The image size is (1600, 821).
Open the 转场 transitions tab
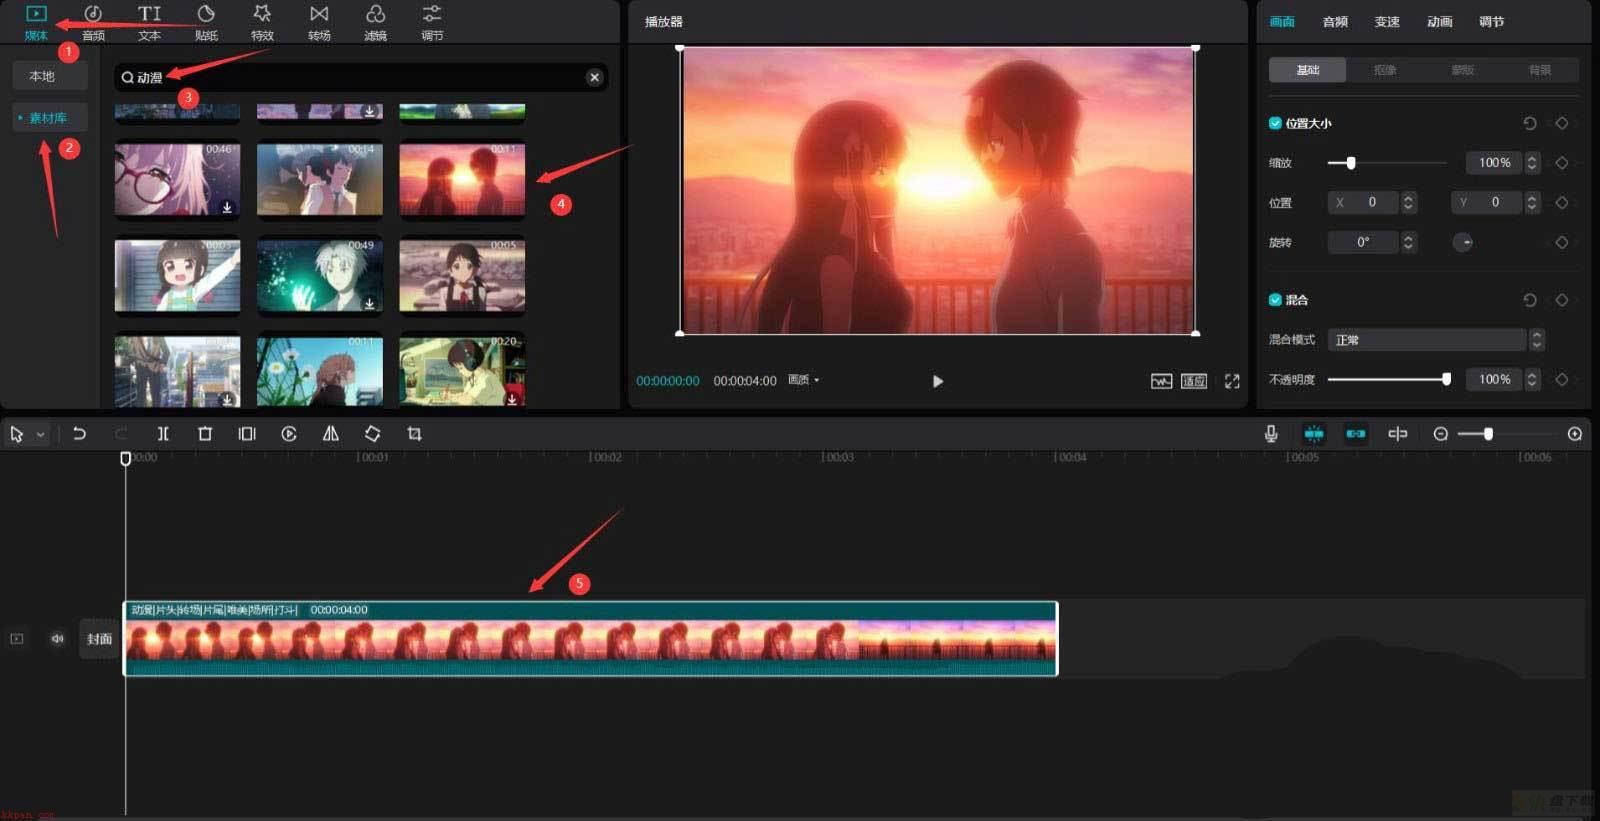pyautogui.click(x=319, y=22)
